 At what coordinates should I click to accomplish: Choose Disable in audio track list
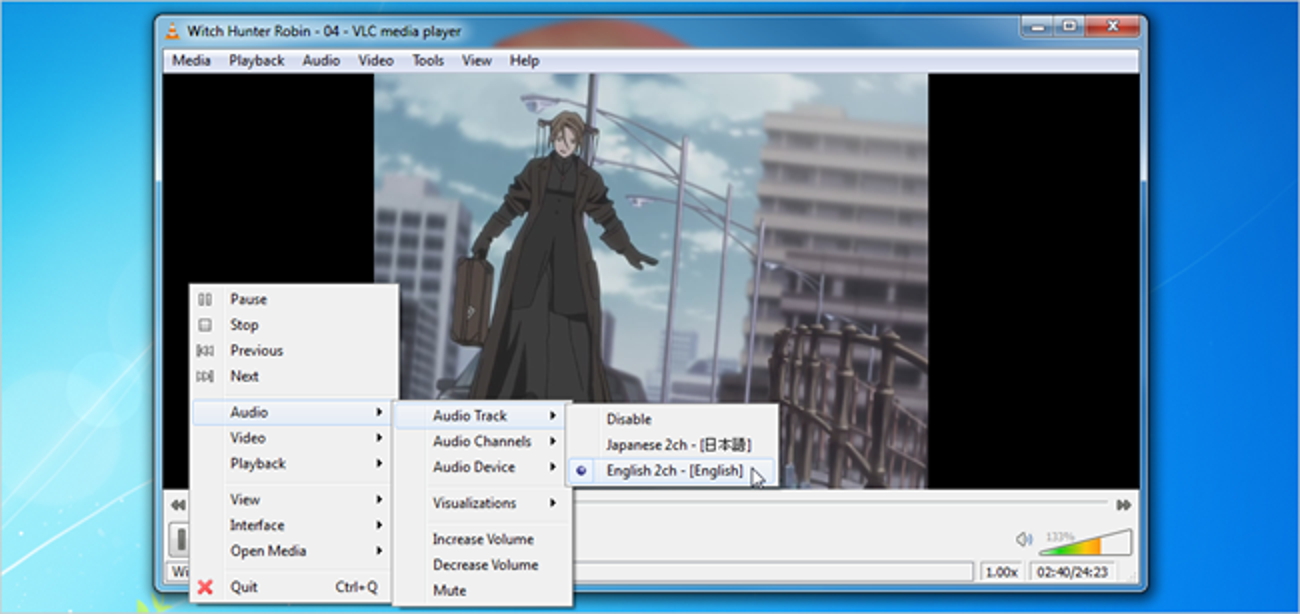[x=628, y=419]
